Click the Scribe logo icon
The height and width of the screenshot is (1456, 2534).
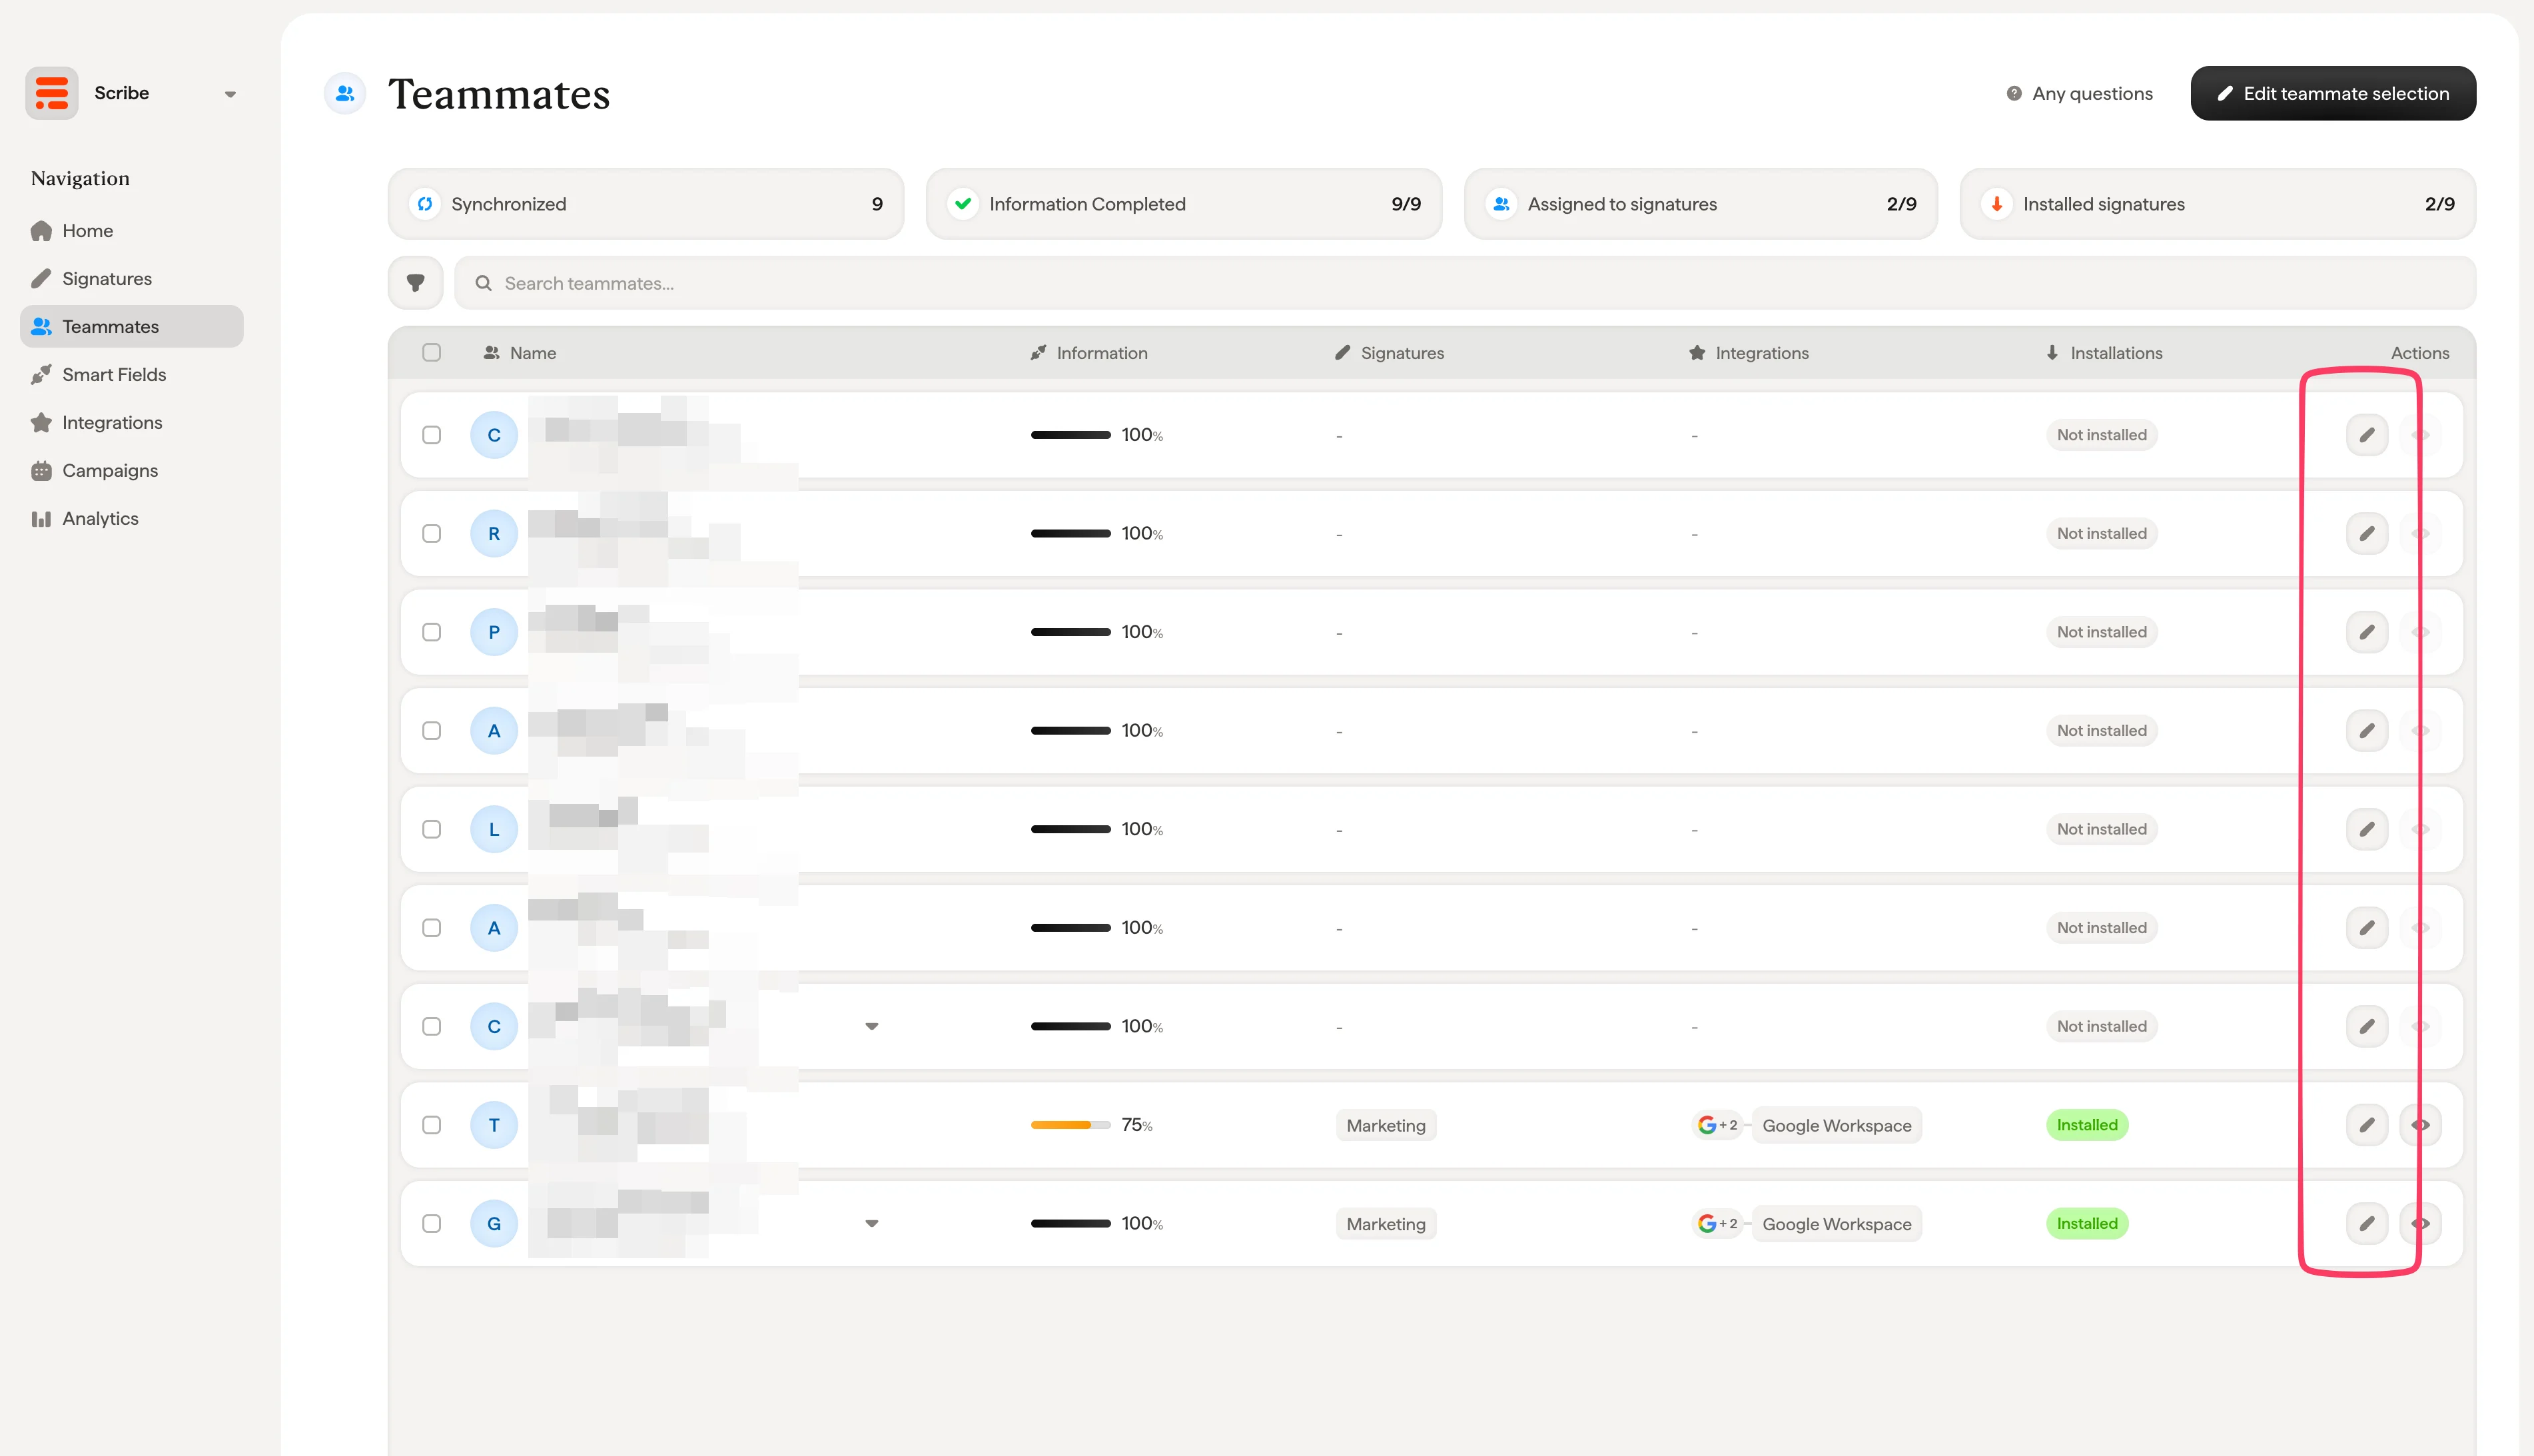[51, 93]
